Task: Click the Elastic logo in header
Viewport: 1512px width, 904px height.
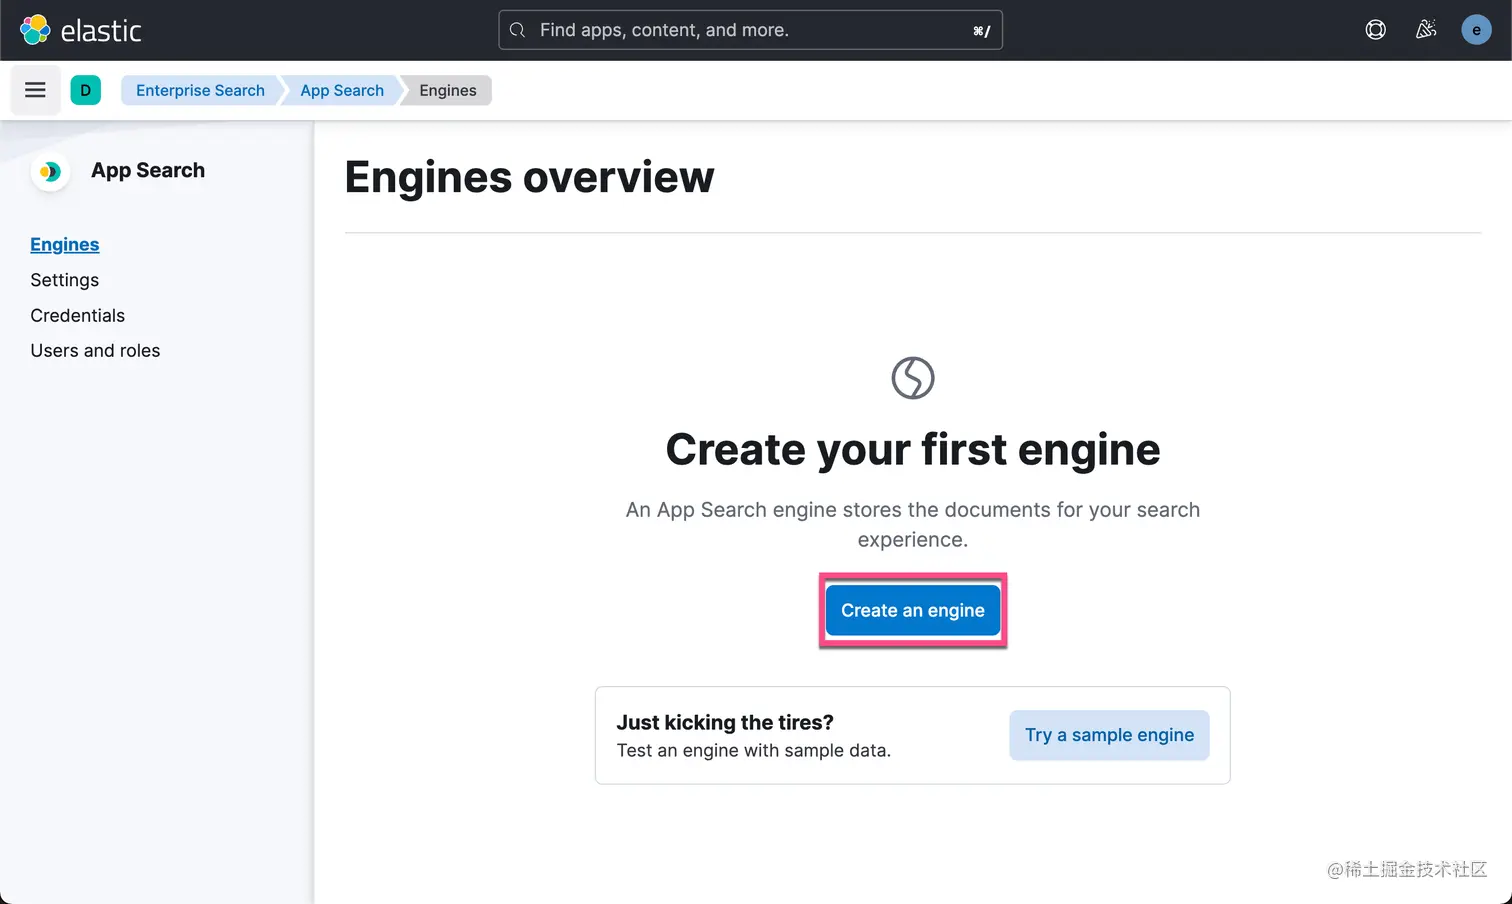Action: coord(81,30)
